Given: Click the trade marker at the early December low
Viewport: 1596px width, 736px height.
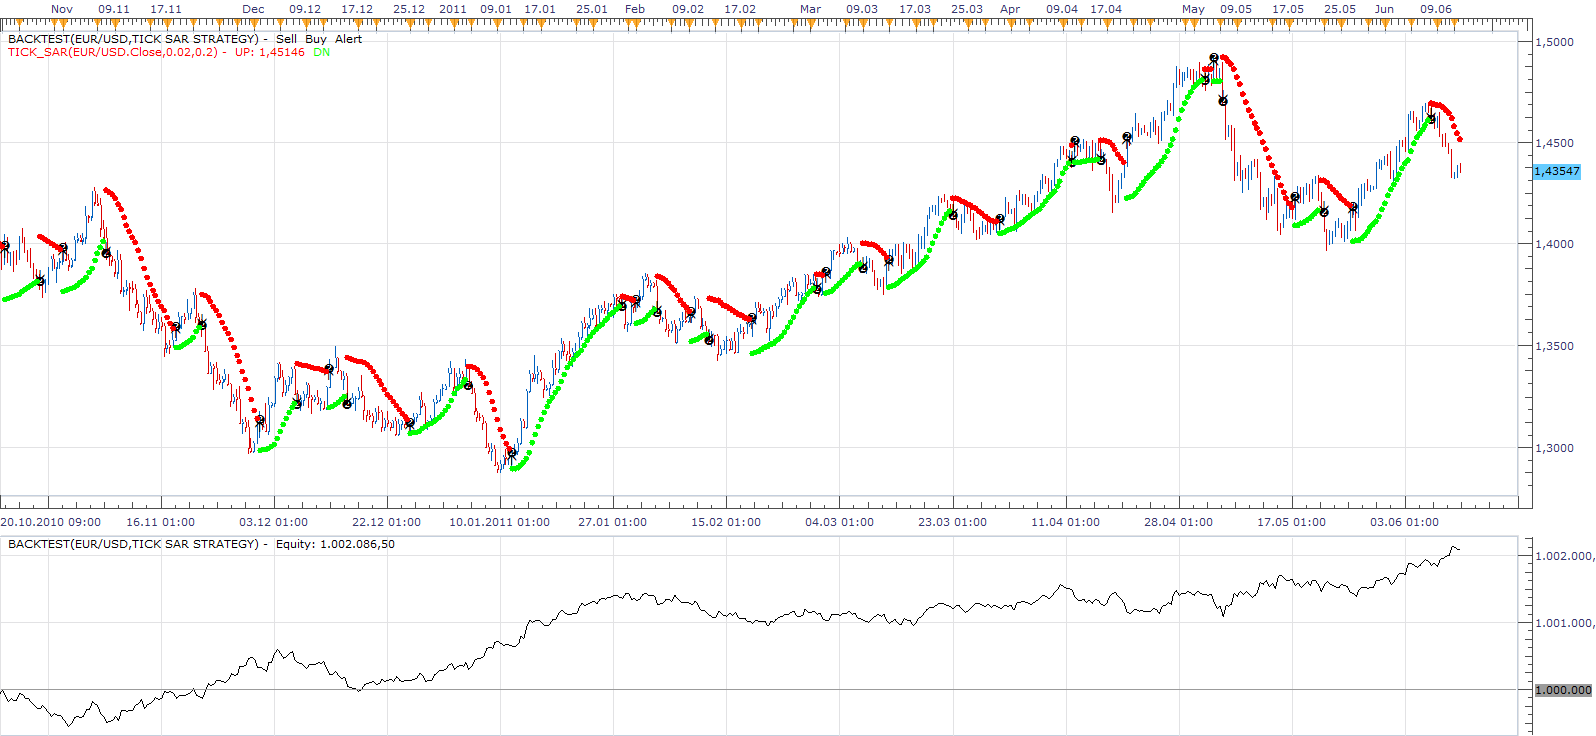Looking at the screenshot, I should [260, 421].
